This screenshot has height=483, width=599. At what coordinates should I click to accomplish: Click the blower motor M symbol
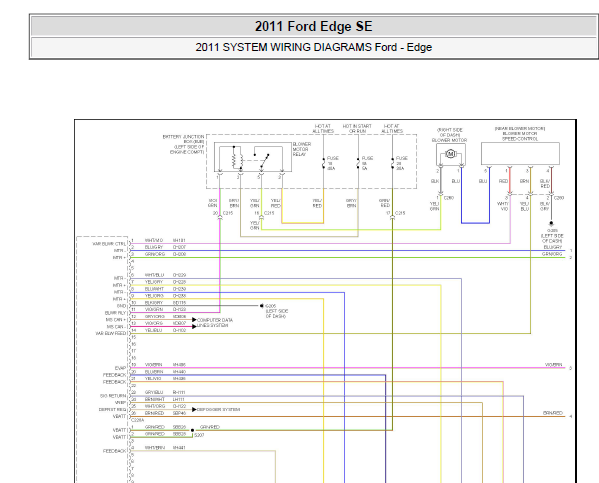coord(450,154)
